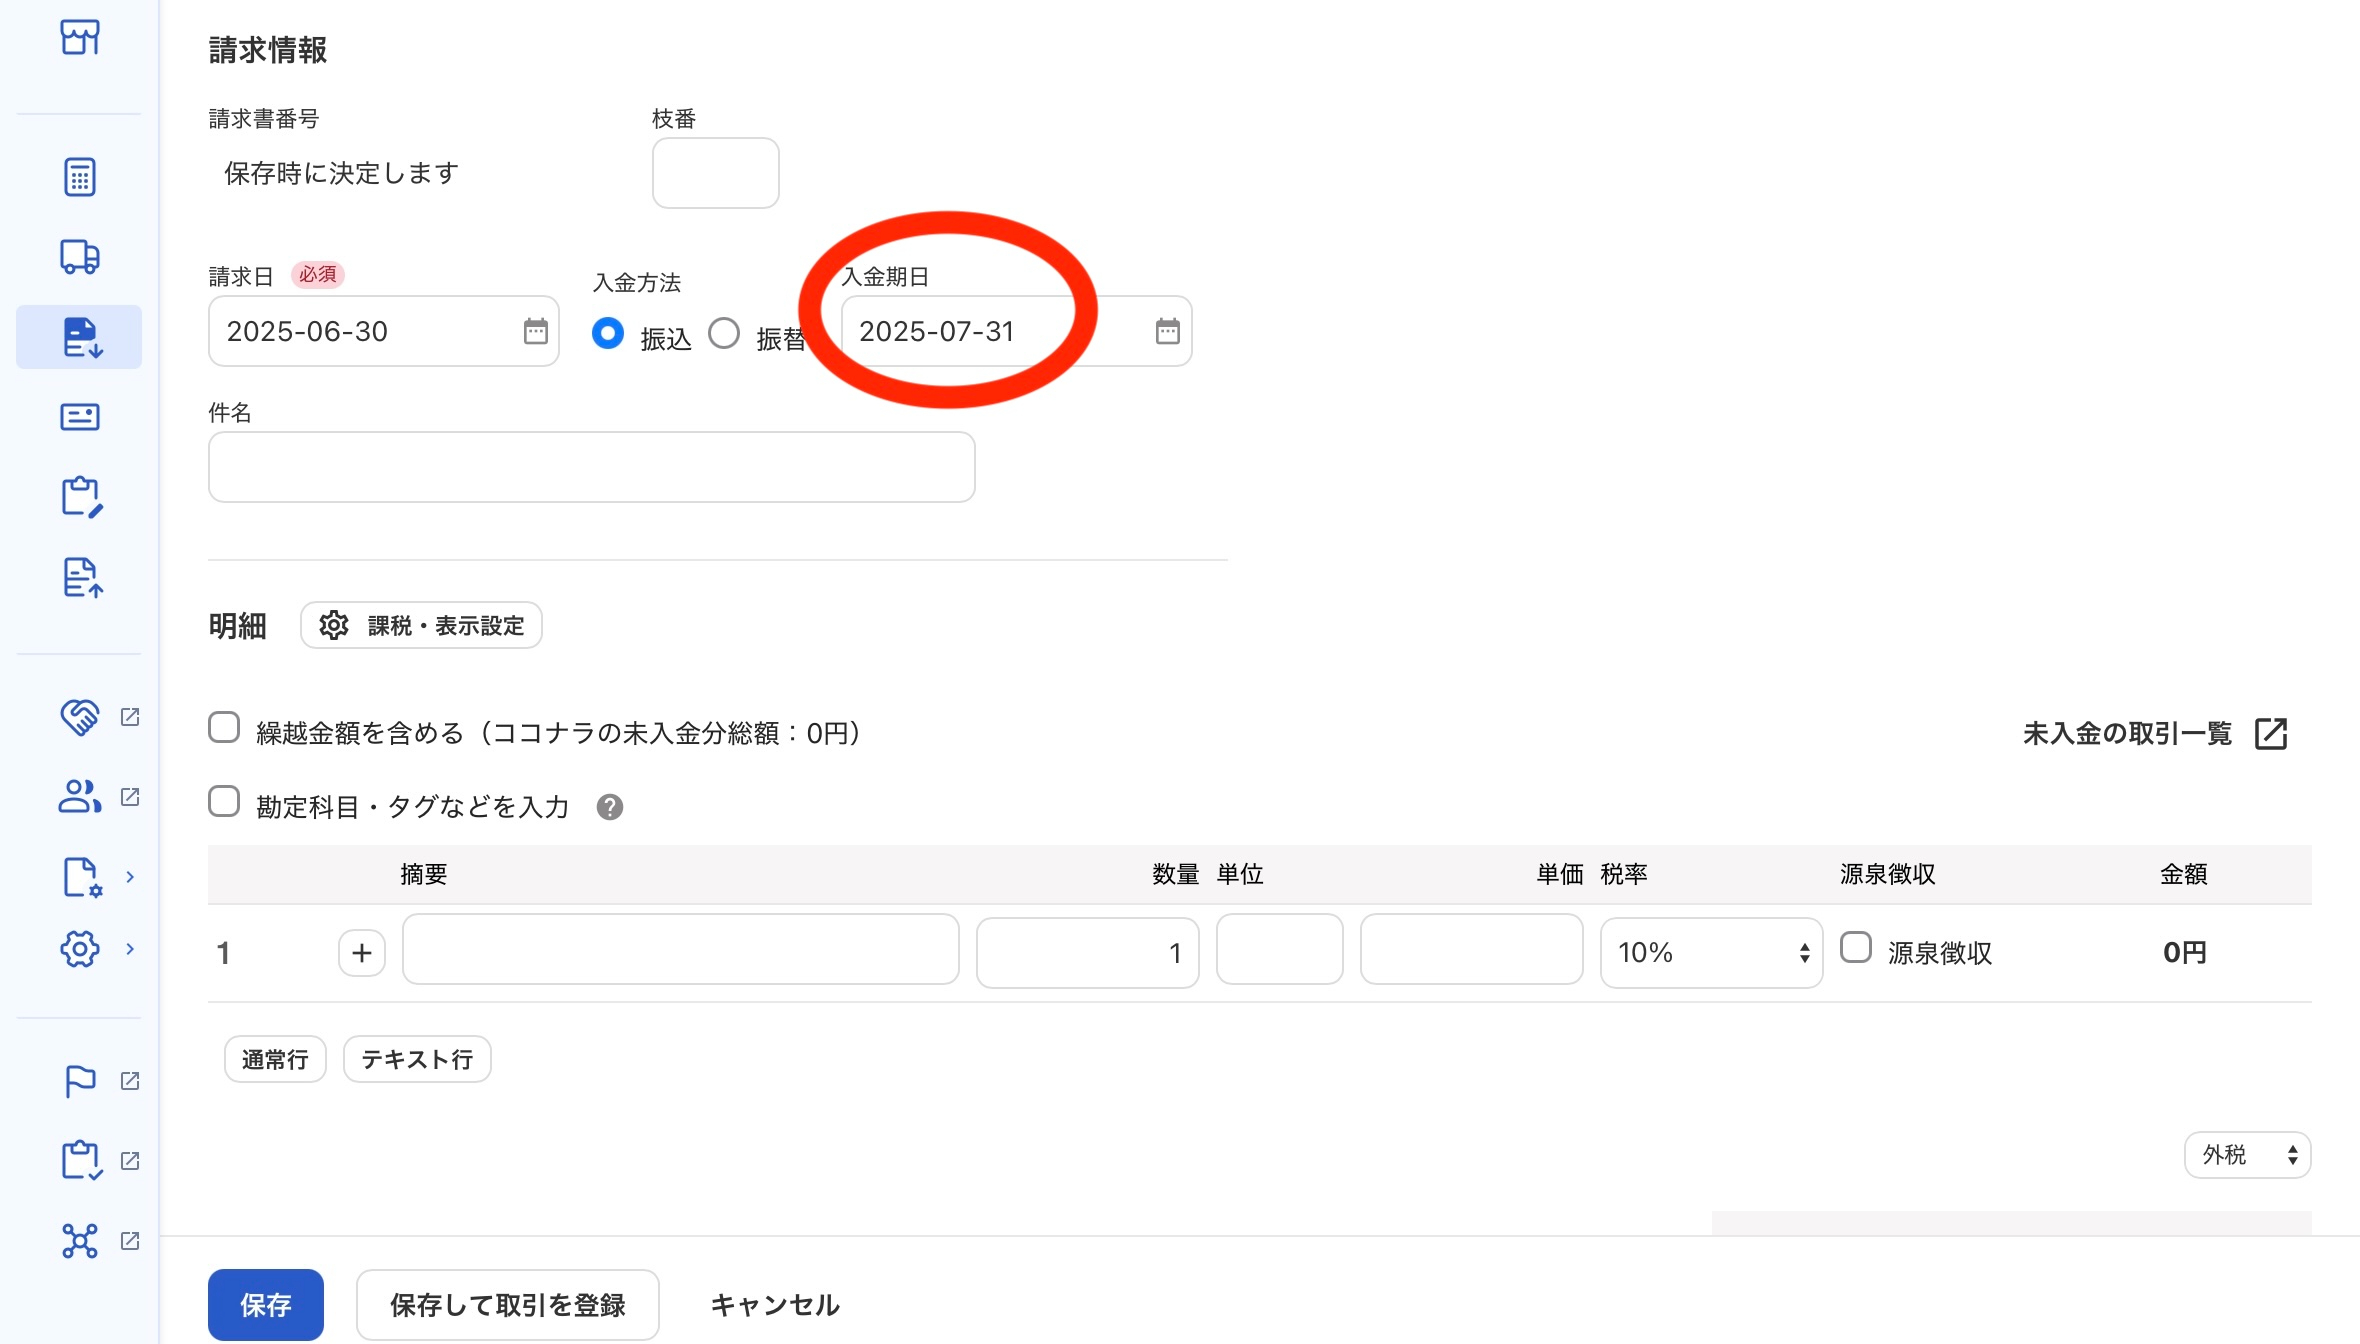The height and width of the screenshot is (1344, 2360).
Task: Select the calculator icon in the sidebar
Action: click(79, 176)
